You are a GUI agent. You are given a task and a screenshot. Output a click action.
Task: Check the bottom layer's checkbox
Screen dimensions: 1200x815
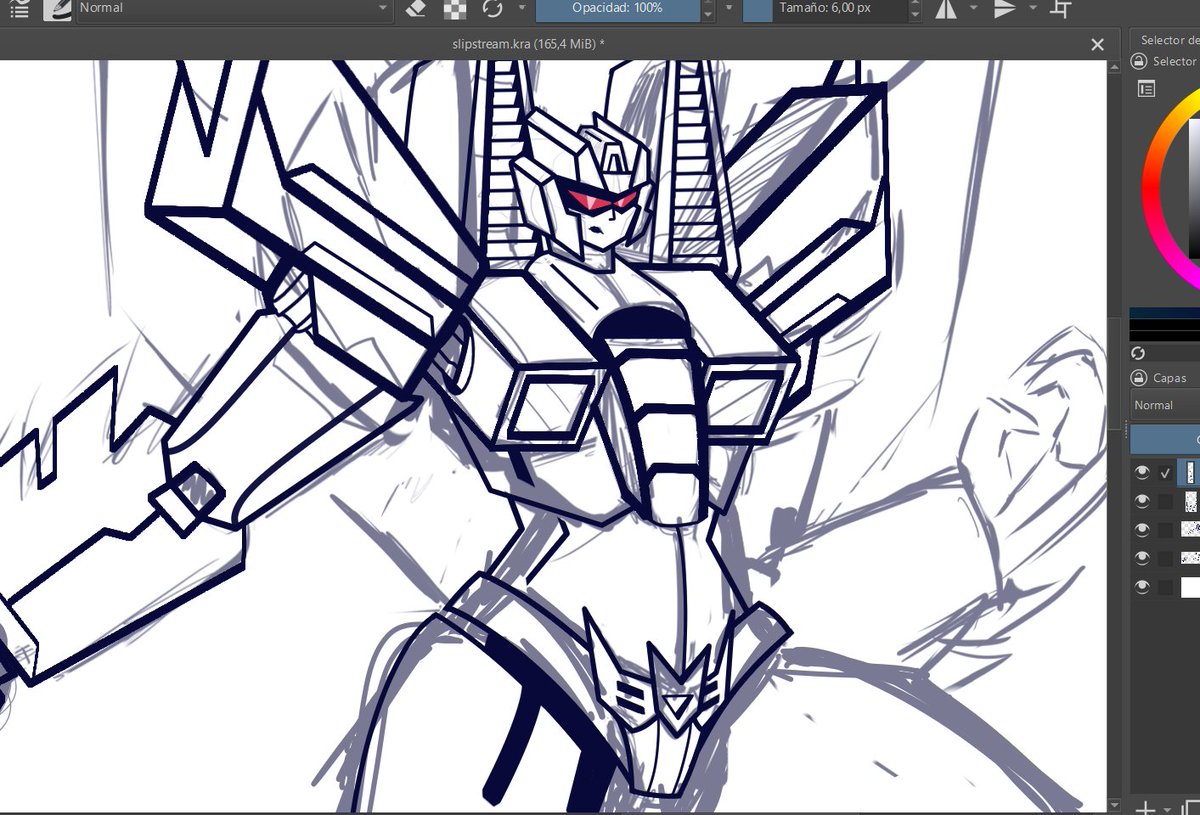point(1165,587)
